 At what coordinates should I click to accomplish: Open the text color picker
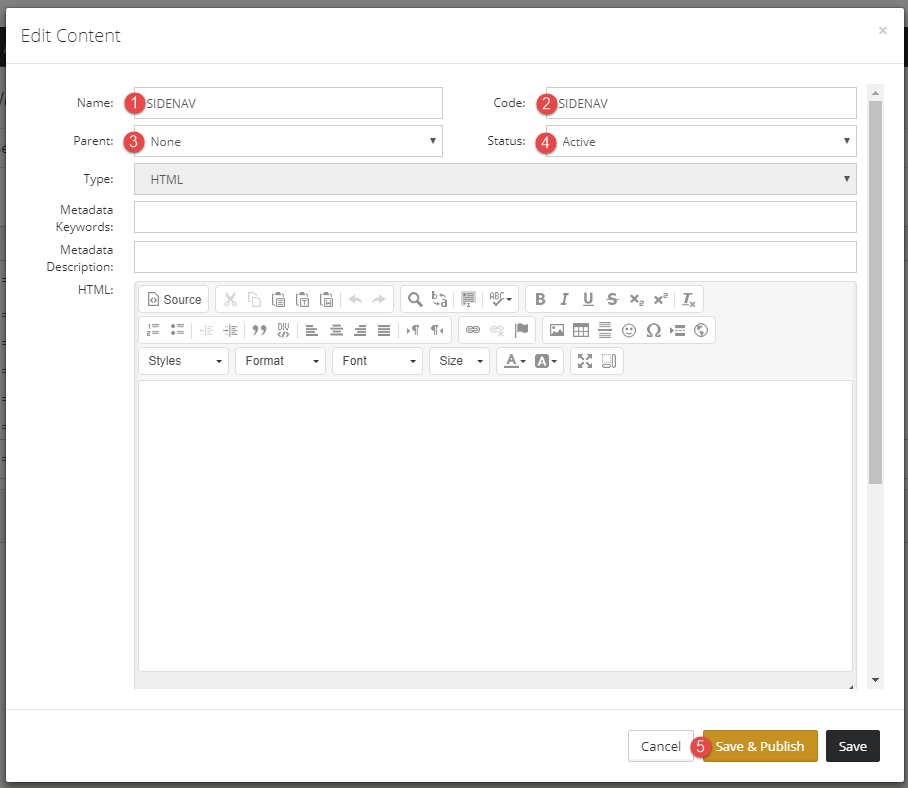(x=514, y=361)
